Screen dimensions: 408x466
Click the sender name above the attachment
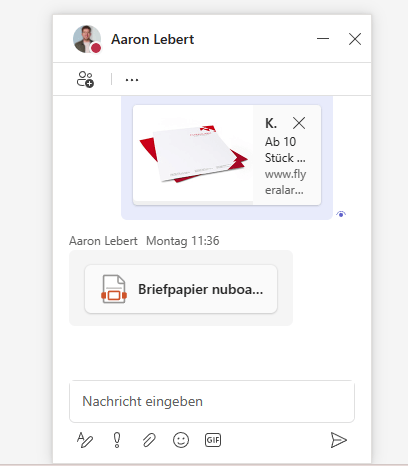click(103, 241)
